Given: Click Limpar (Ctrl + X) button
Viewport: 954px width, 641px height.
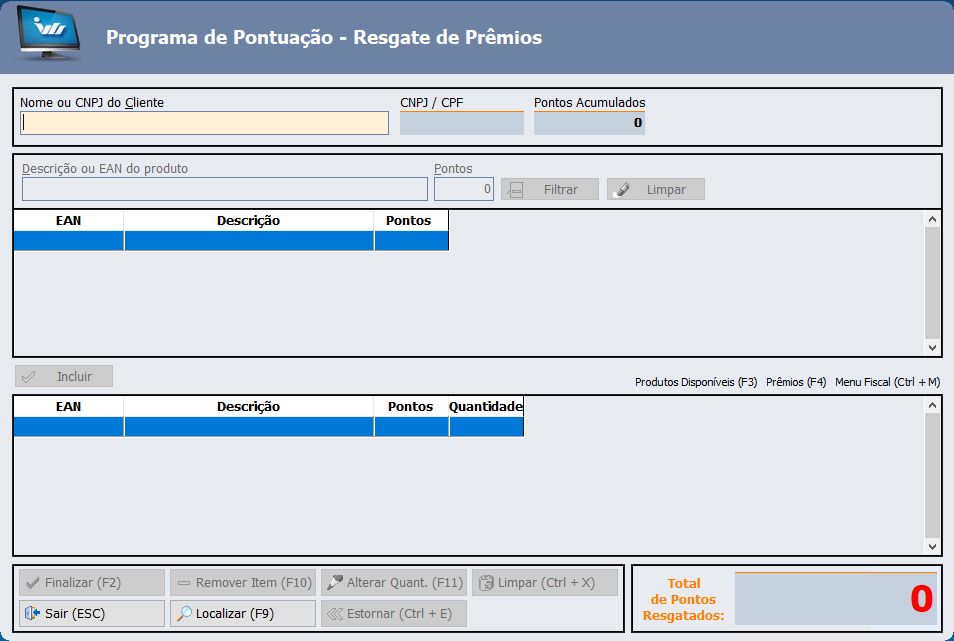Looking at the screenshot, I should click(x=544, y=582).
